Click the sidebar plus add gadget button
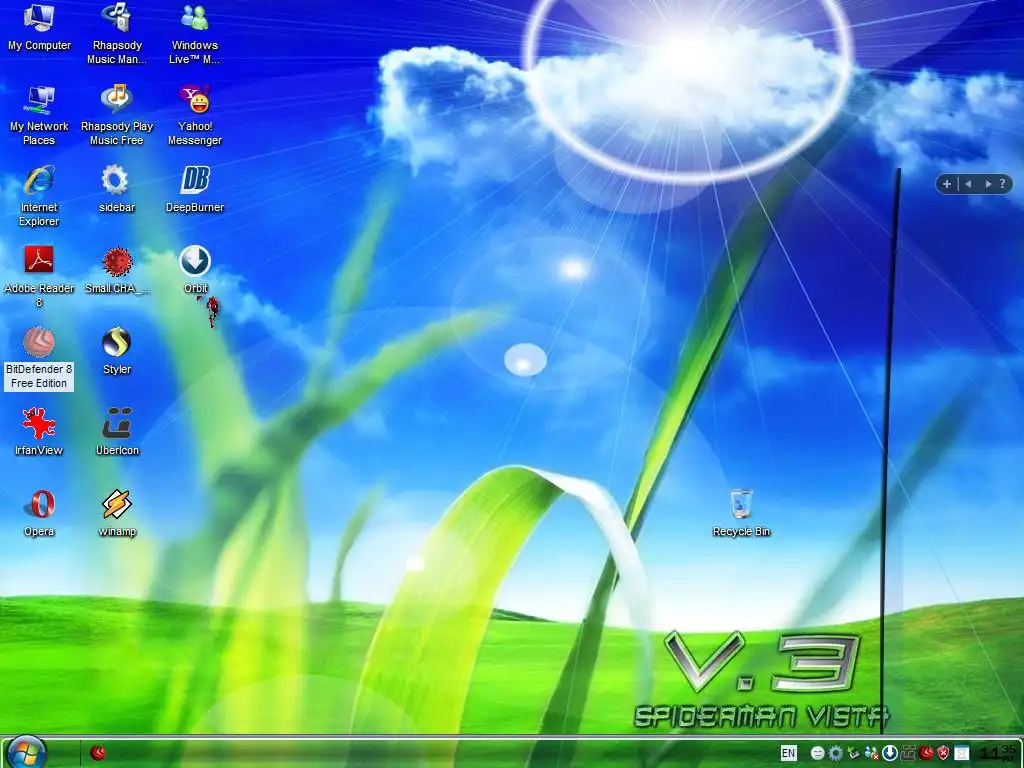1024x768 pixels. click(x=947, y=184)
